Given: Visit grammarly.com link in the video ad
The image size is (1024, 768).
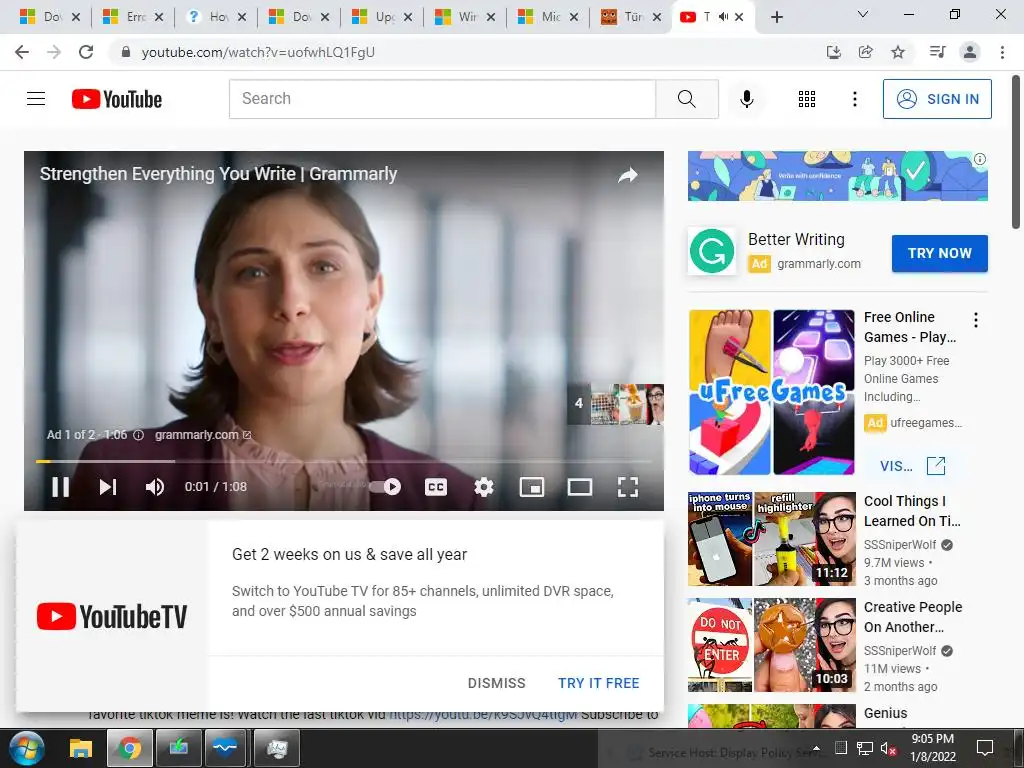Looking at the screenshot, I should [x=202, y=435].
